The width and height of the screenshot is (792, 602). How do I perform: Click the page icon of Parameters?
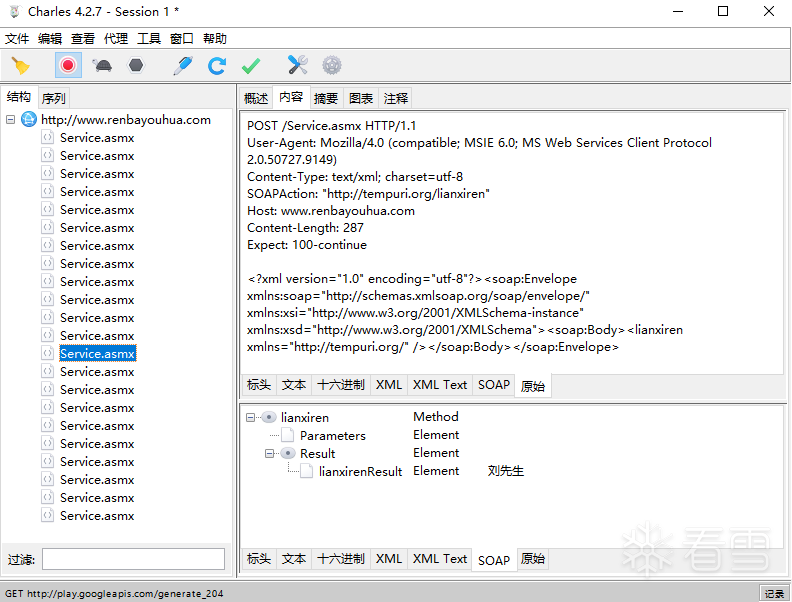pos(287,435)
